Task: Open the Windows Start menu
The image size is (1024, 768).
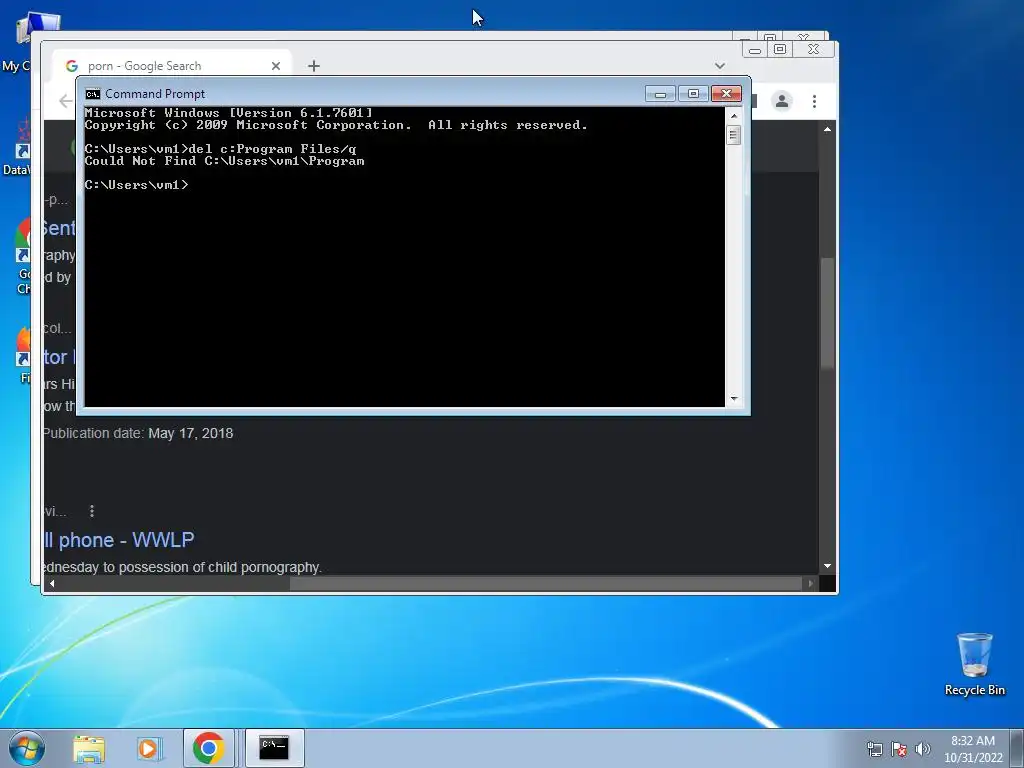Action: point(26,748)
